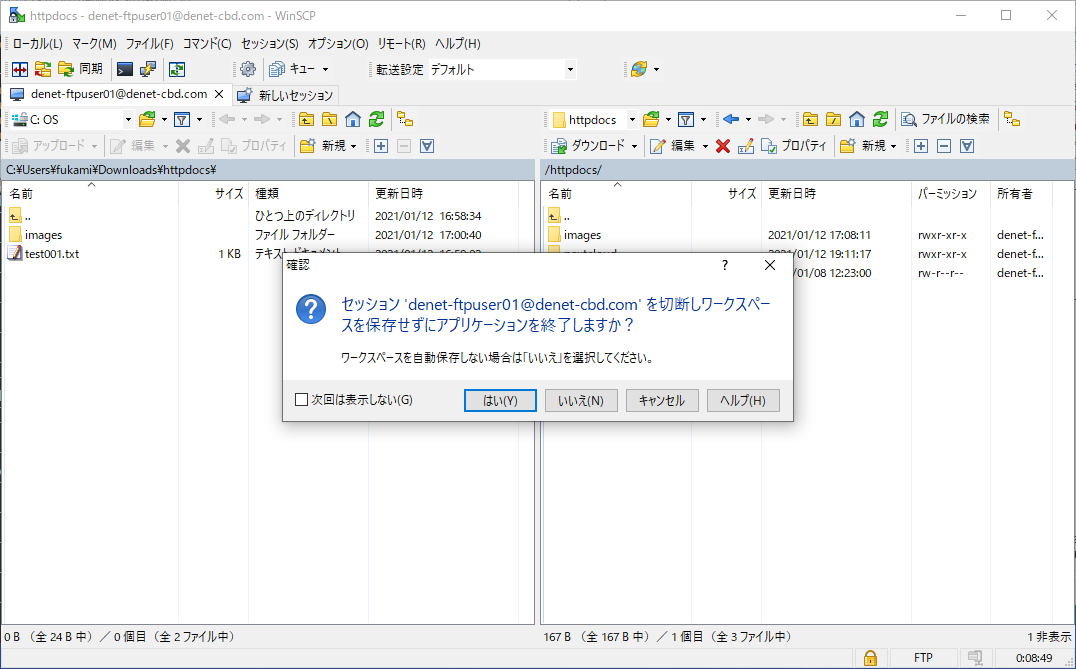Viewport: 1076px width, 669px height.
Task: Close the 確認 dialog with X
Action: click(x=770, y=265)
